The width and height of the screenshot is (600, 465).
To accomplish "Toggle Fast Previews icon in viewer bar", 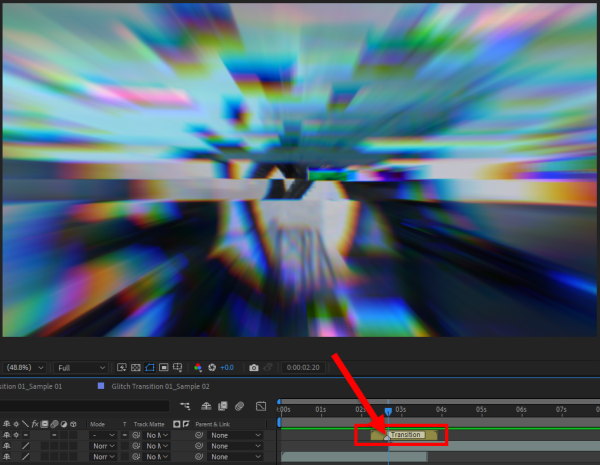I will click(x=122, y=368).
